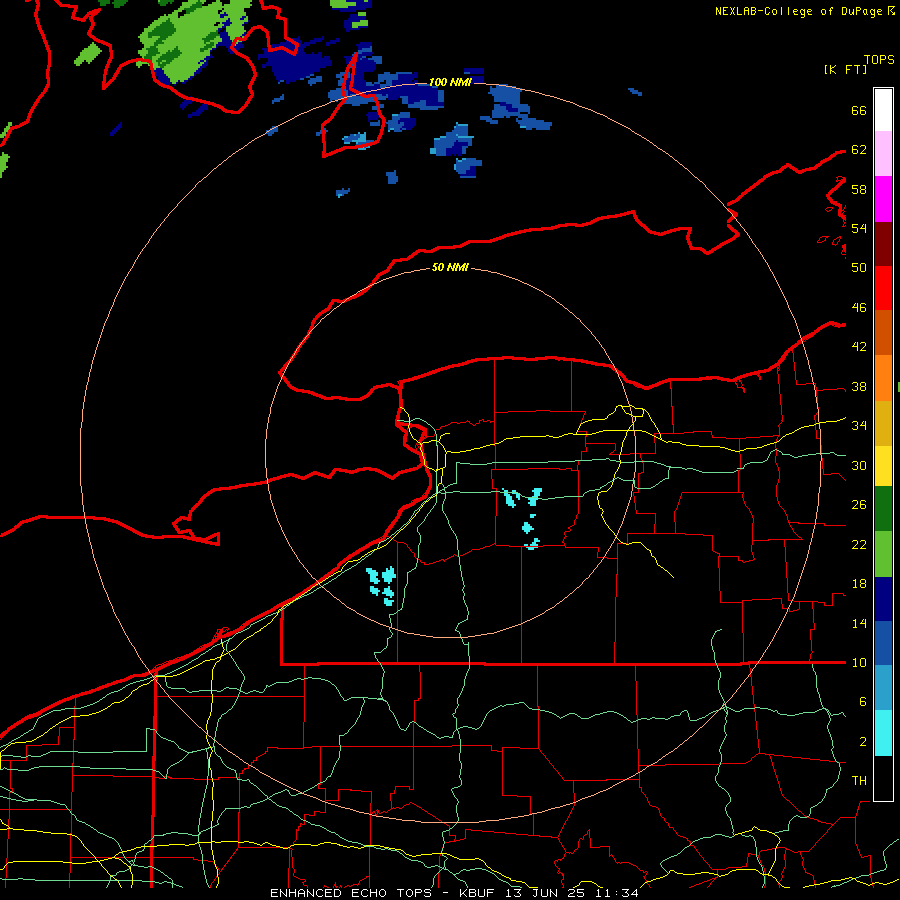This screenshot has width=900, height=900.
Task: Pick the yellow legend swatch
Action: pos(883,466)
